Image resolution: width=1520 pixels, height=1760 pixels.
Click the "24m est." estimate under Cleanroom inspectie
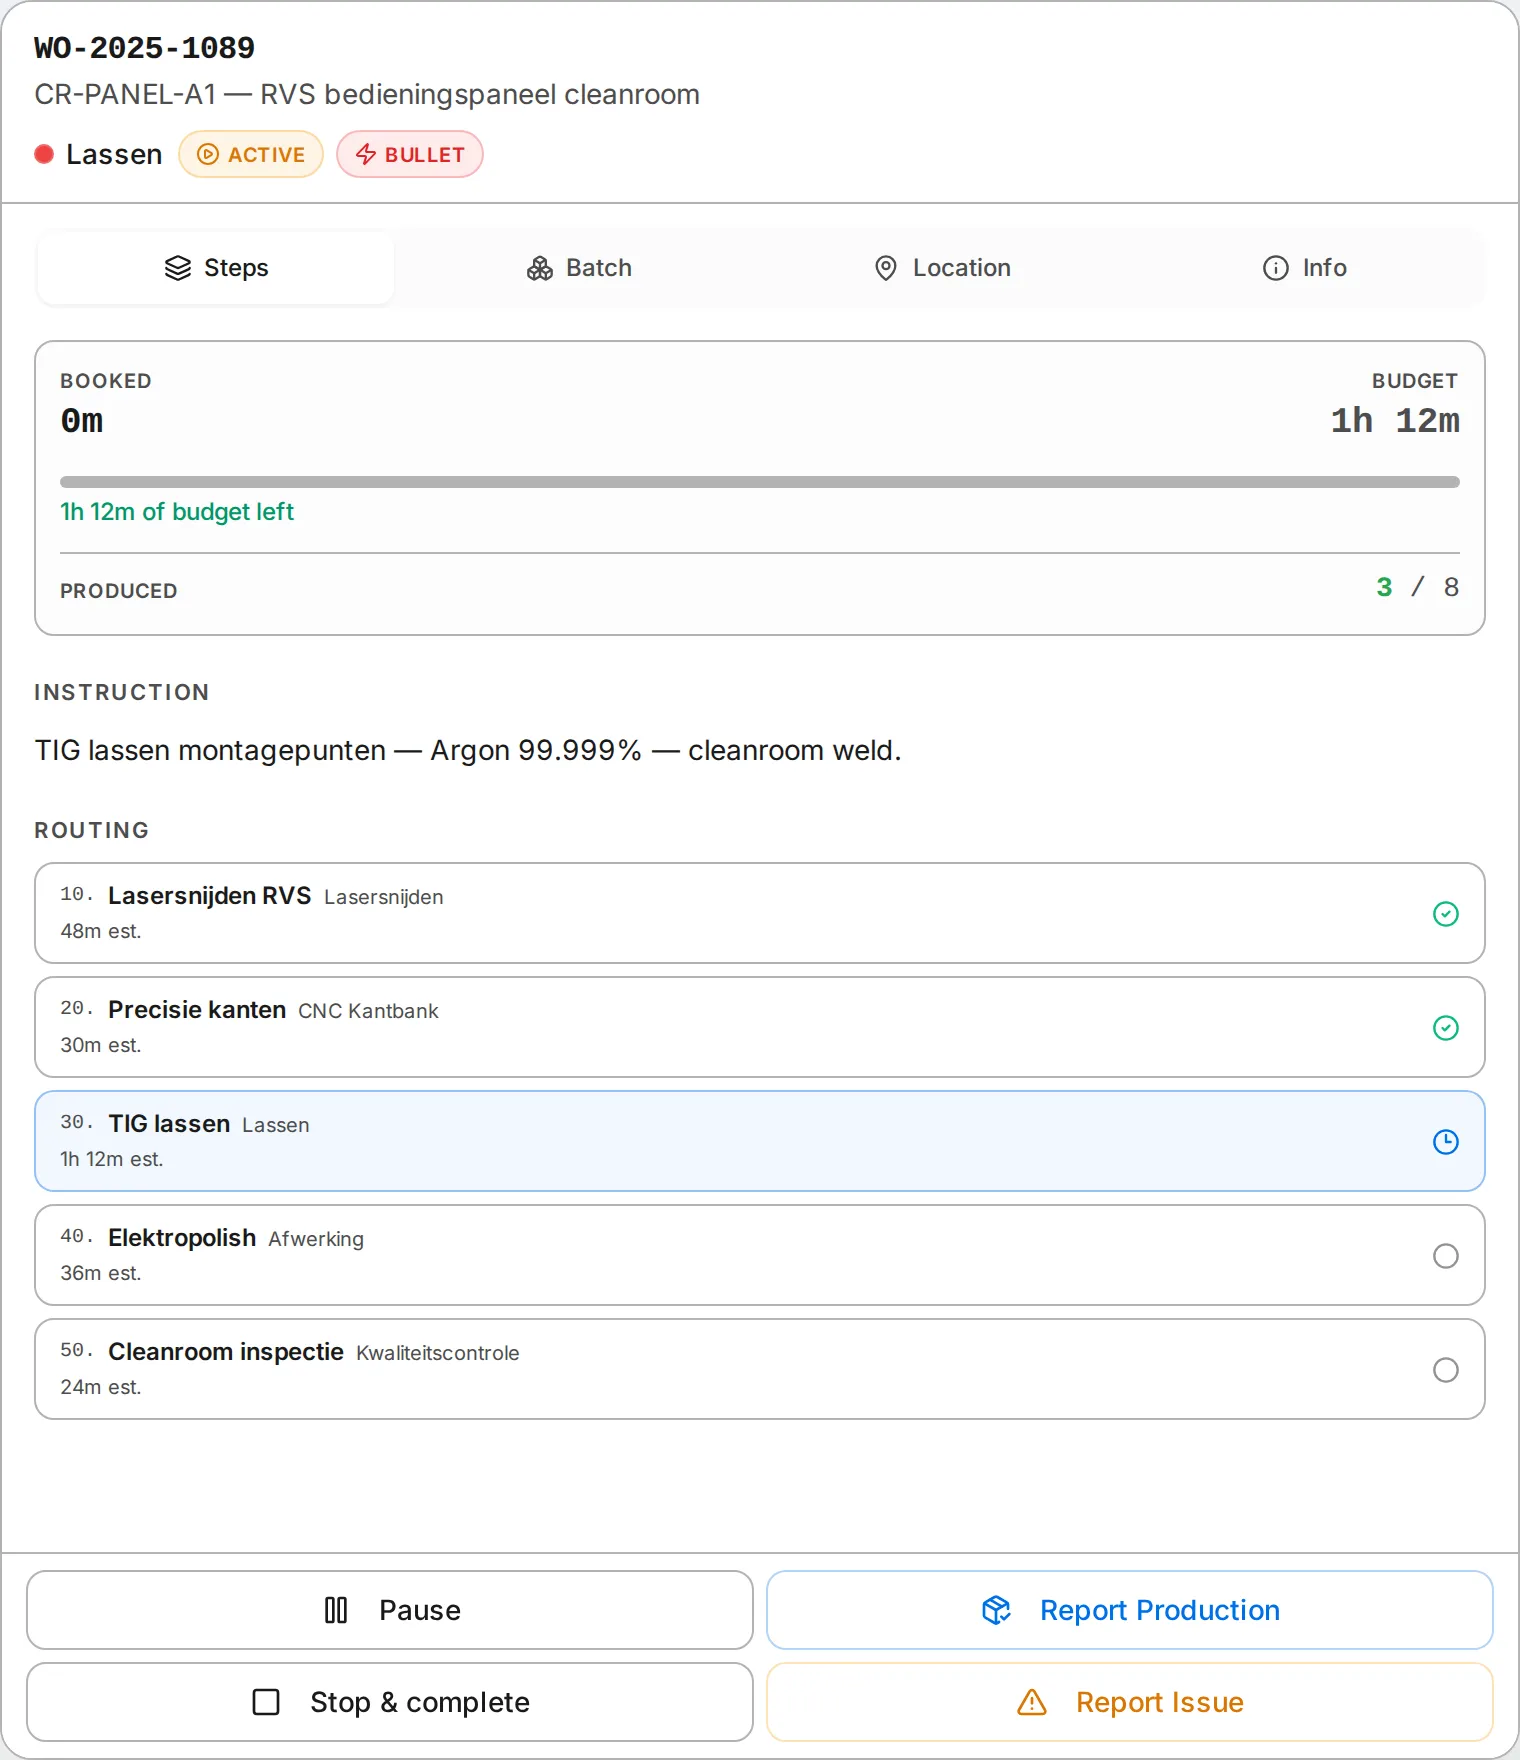click(x=101, y=1387)
